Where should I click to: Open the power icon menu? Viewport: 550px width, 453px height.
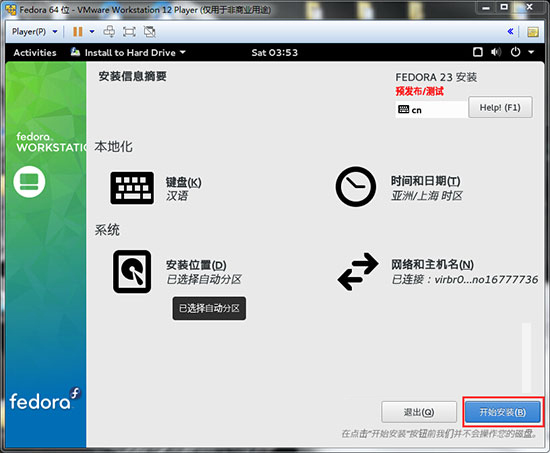click(515, 52)
